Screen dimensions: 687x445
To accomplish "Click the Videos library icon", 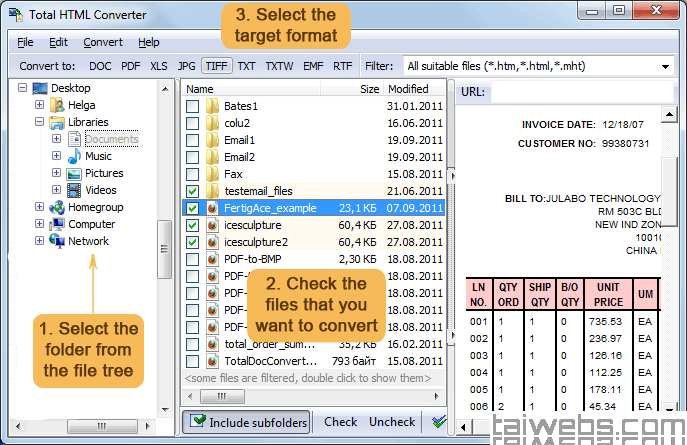I will pyautogui.click(x=75, y=190).
